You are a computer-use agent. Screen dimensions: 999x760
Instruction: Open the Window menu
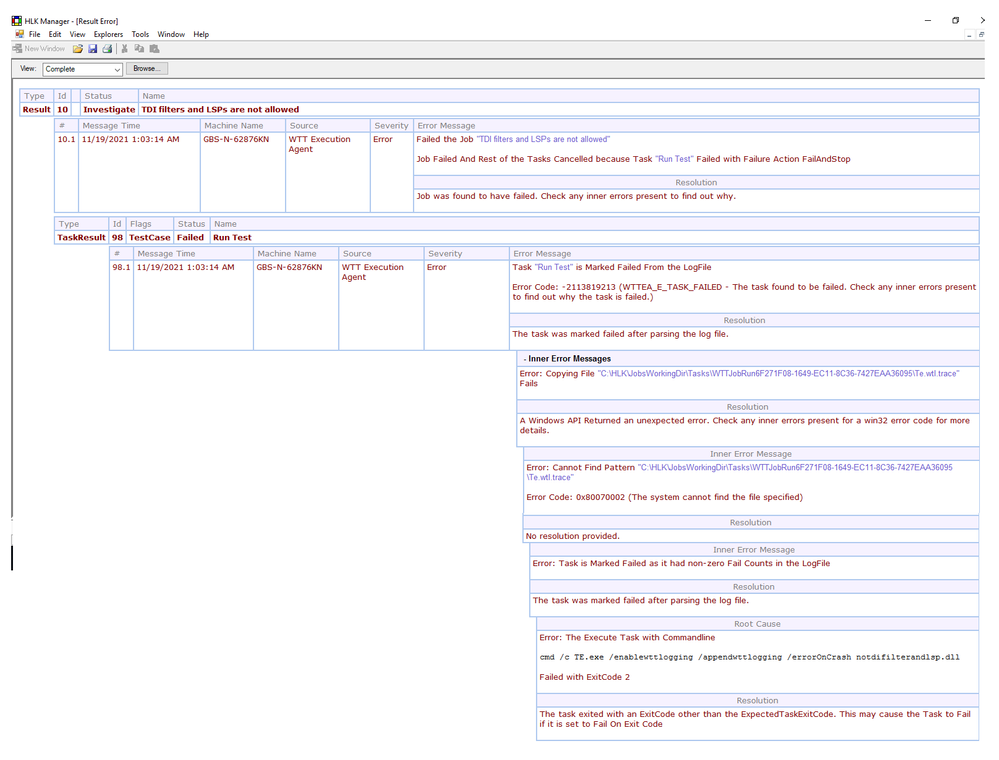click(x=171, y=34)
